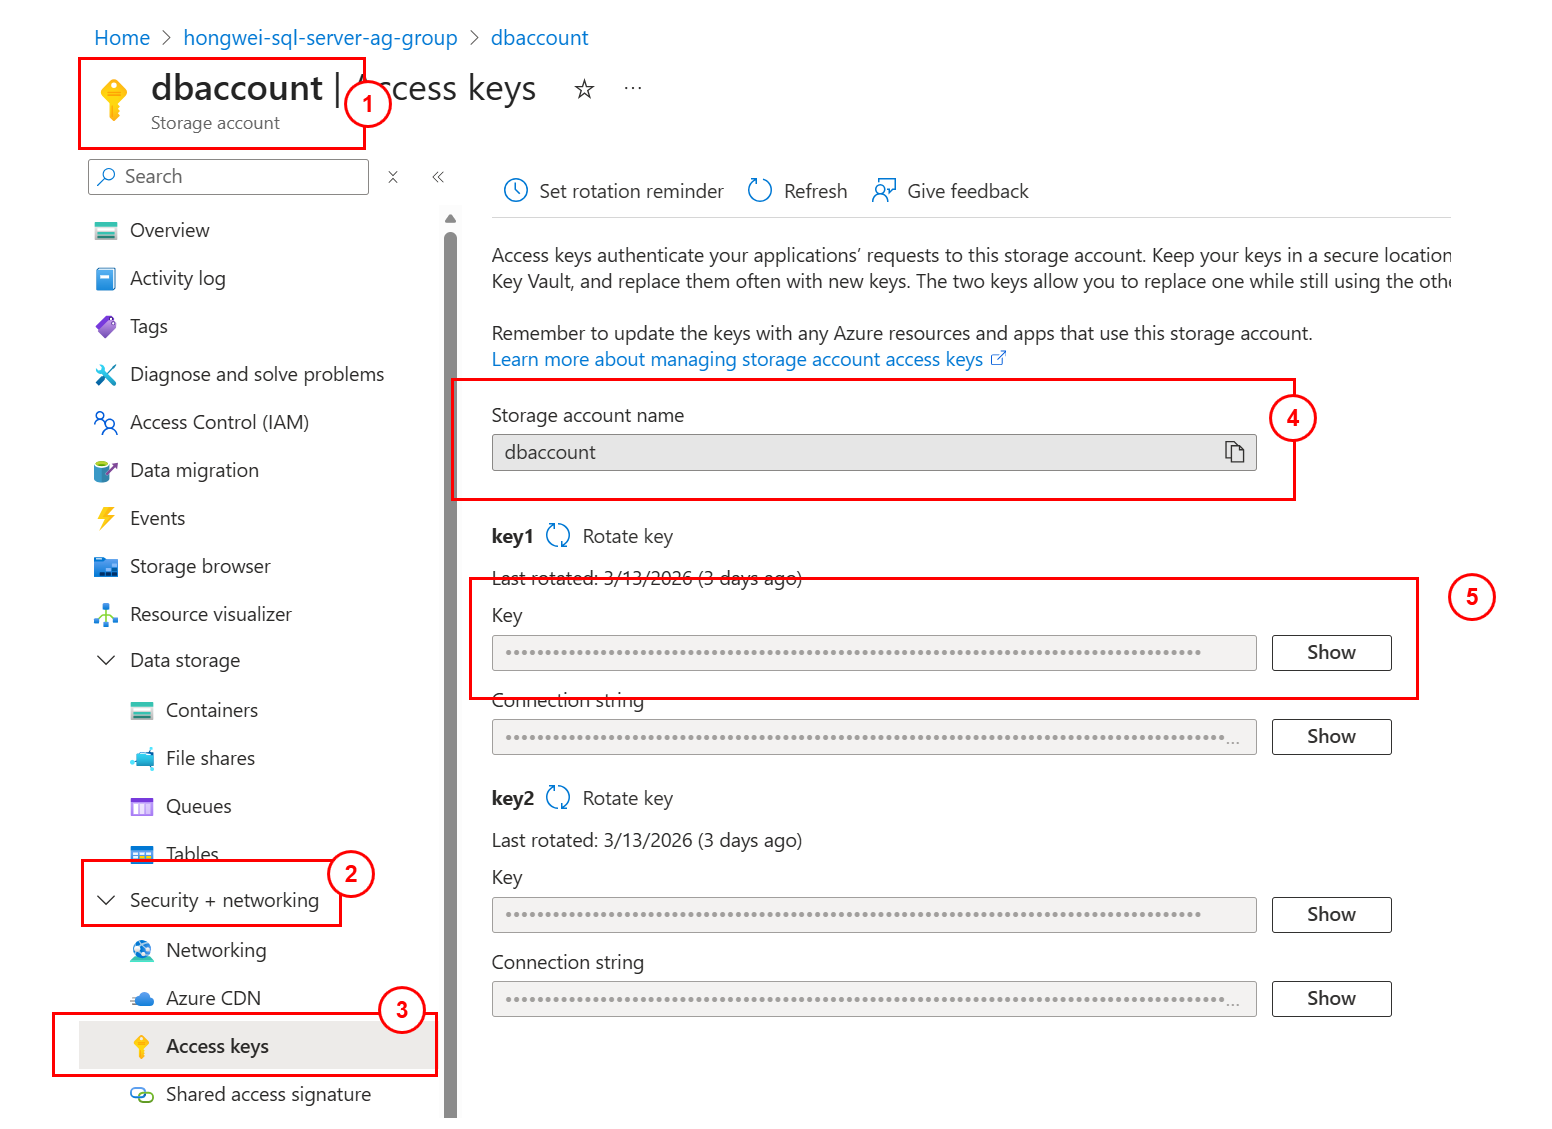Show the key2 Connection string
Viewport: 1552px width, 1129px height.
tap(1331, 999)
